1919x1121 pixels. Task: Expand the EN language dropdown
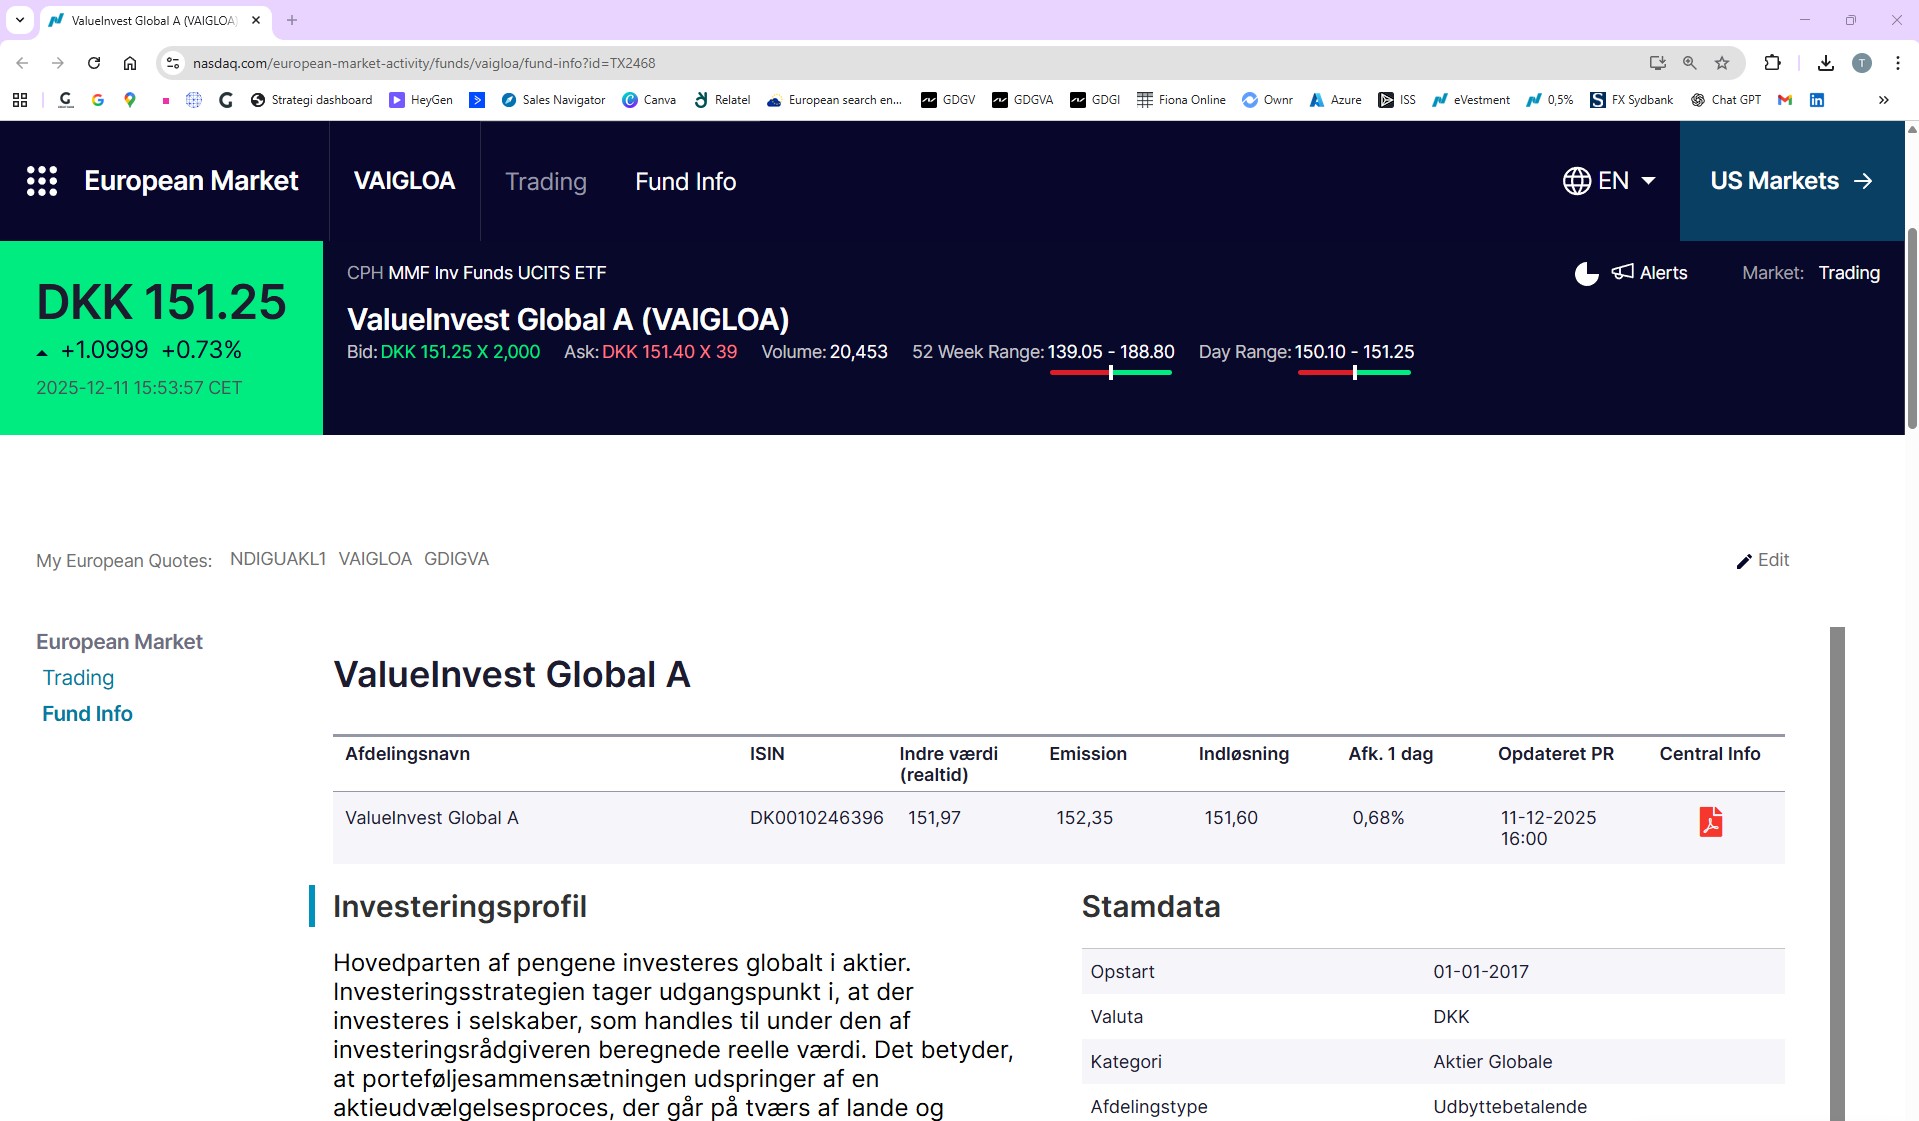(1609, 181)
